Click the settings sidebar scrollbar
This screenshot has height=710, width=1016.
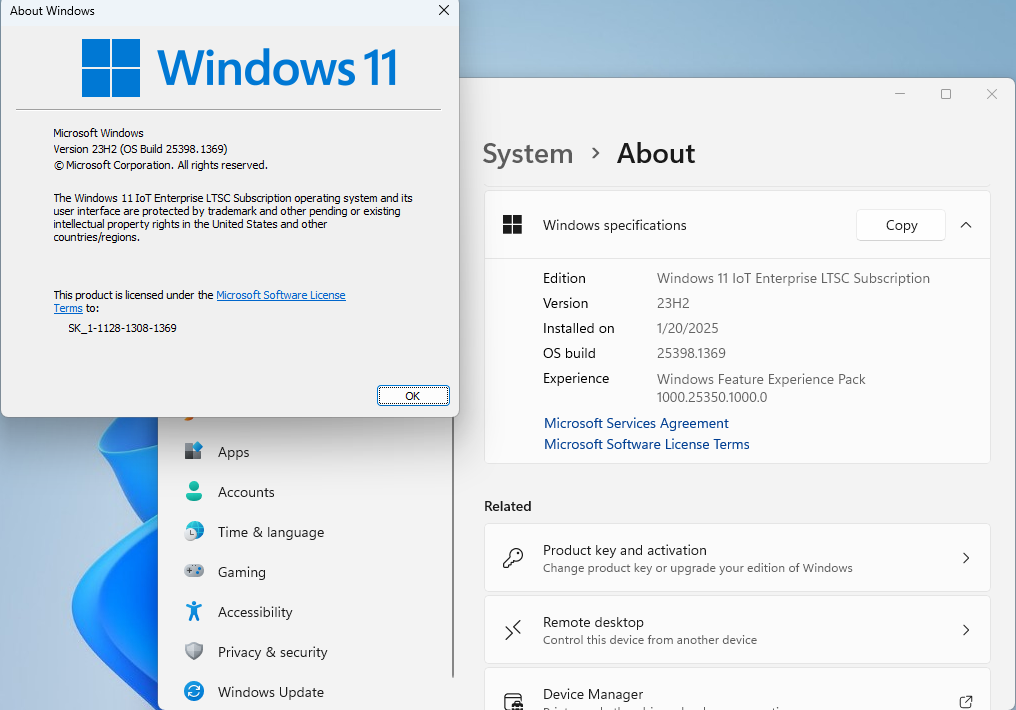click(453, 547)
